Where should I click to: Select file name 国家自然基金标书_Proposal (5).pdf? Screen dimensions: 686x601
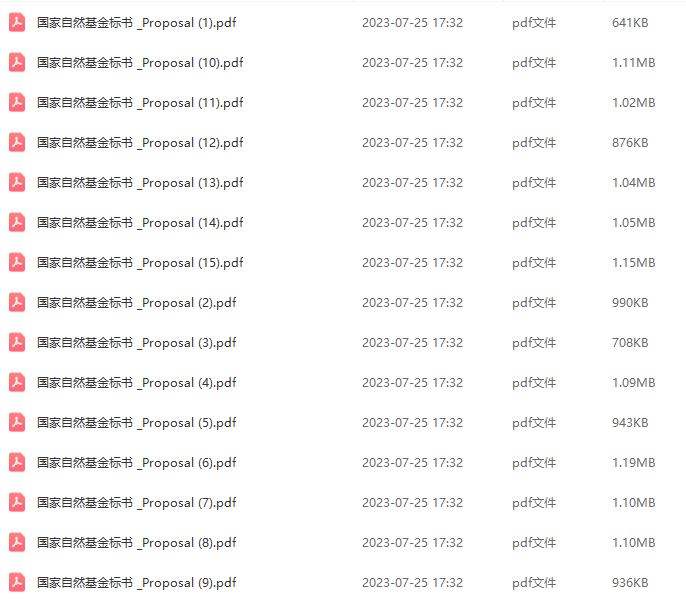136,423
